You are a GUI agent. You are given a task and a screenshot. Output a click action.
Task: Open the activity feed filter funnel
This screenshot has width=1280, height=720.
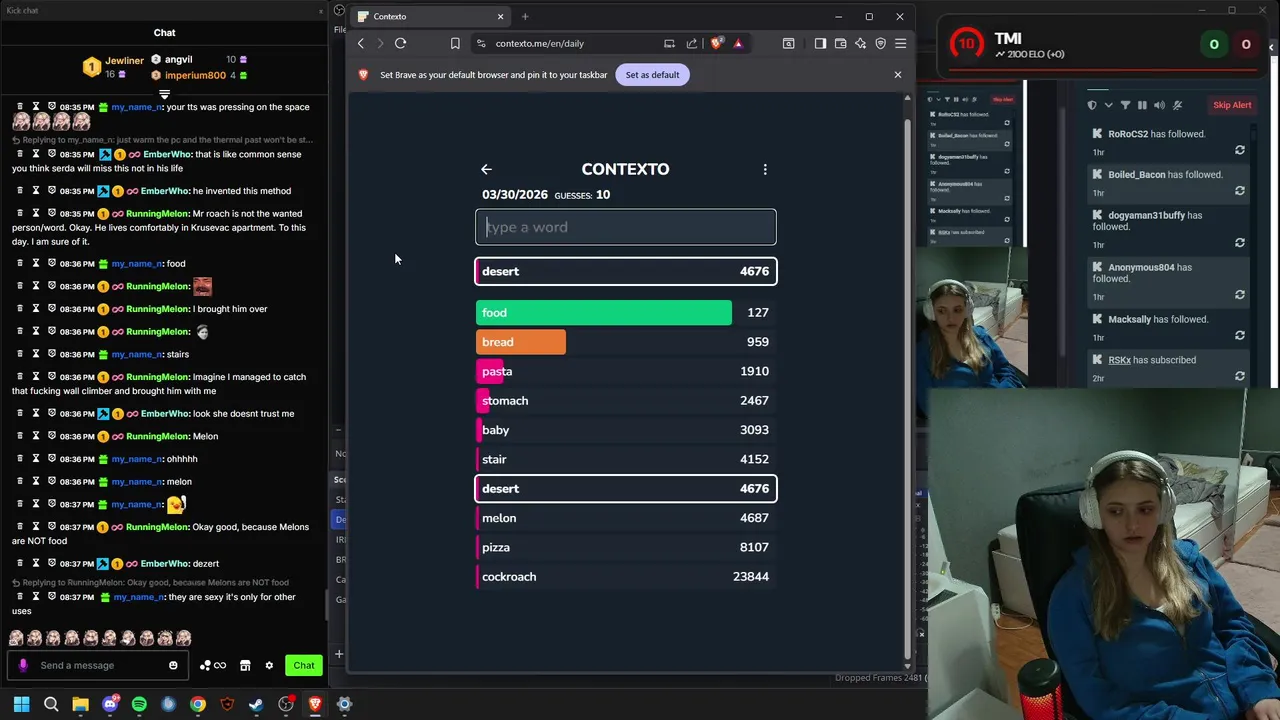pyautogui.click(x=1125, y=105)
